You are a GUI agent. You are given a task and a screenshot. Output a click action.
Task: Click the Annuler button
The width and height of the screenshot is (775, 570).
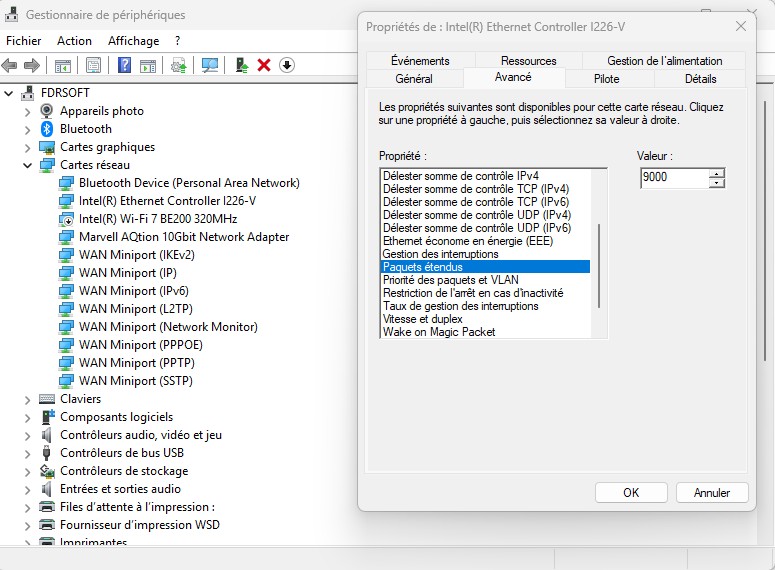[711, 493]
